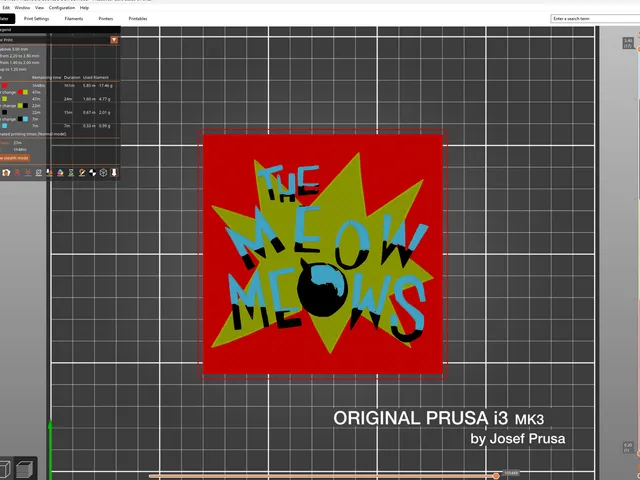
Task: Toggle color changes visibility icon
Action: (60, 173)
